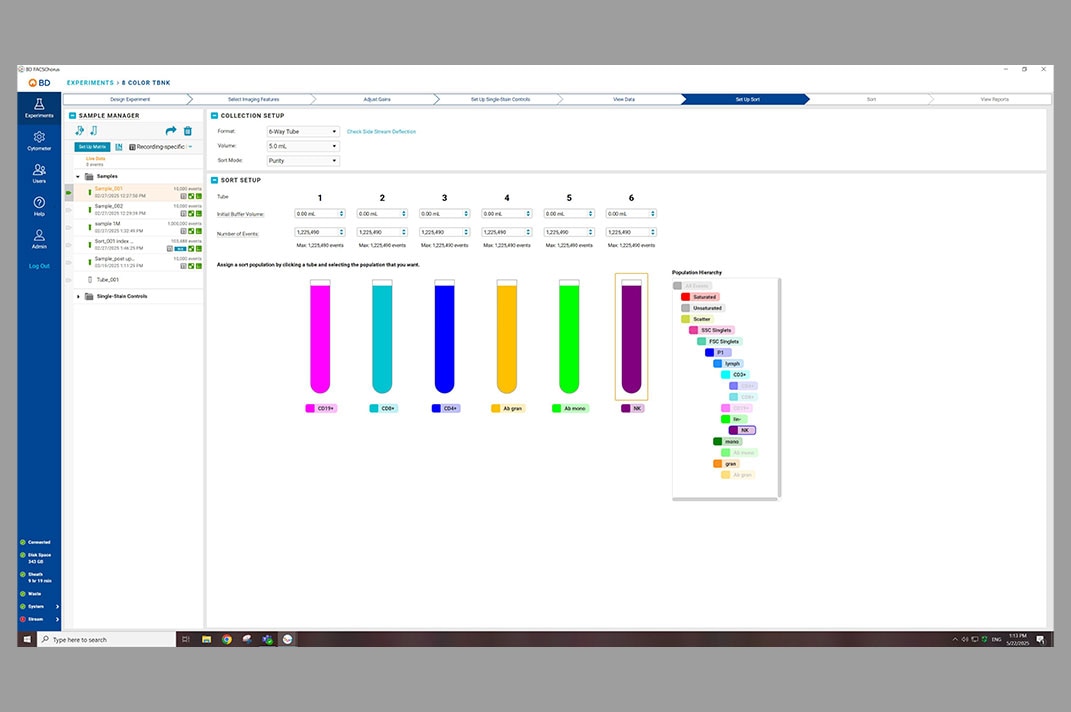Open the Format dropdown showing 6-Way Tube
The image size is (1071, 712).
(x=303, y=131)
